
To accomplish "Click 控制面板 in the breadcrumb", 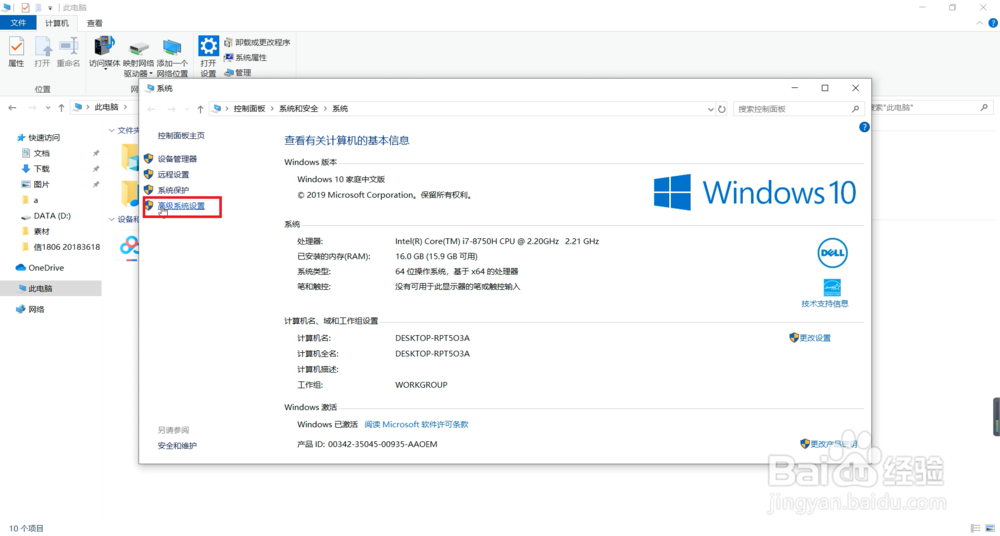I will pos(249,109).
